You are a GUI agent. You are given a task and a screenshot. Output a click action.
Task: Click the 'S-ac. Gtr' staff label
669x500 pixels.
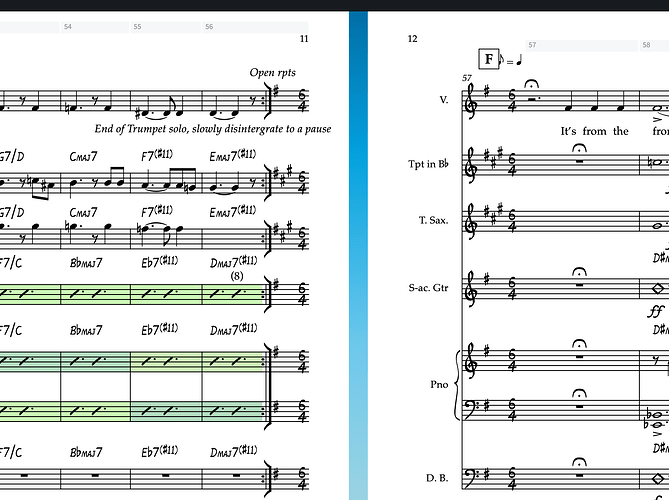point(428,288)
